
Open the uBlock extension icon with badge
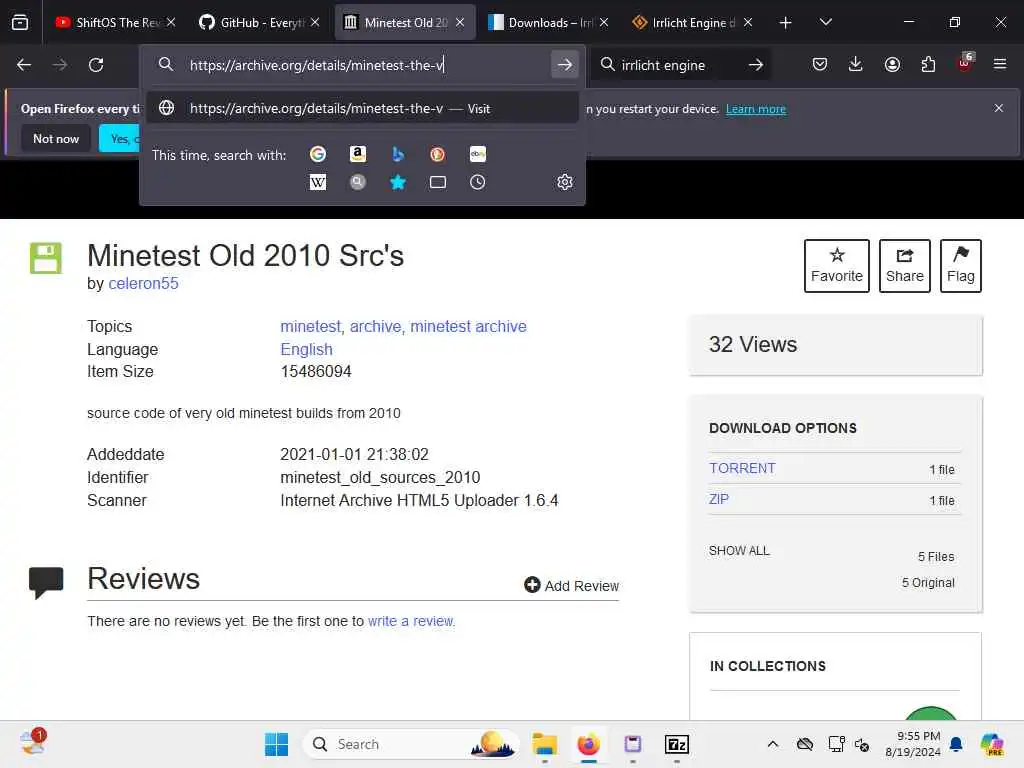coord(965,63)
